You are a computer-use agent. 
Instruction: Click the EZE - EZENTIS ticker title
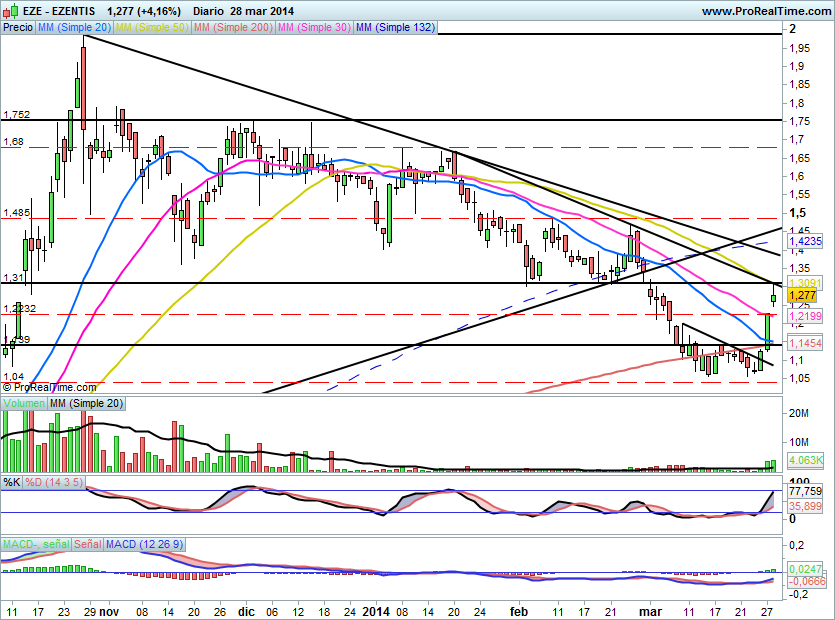(x=59, y=11)
